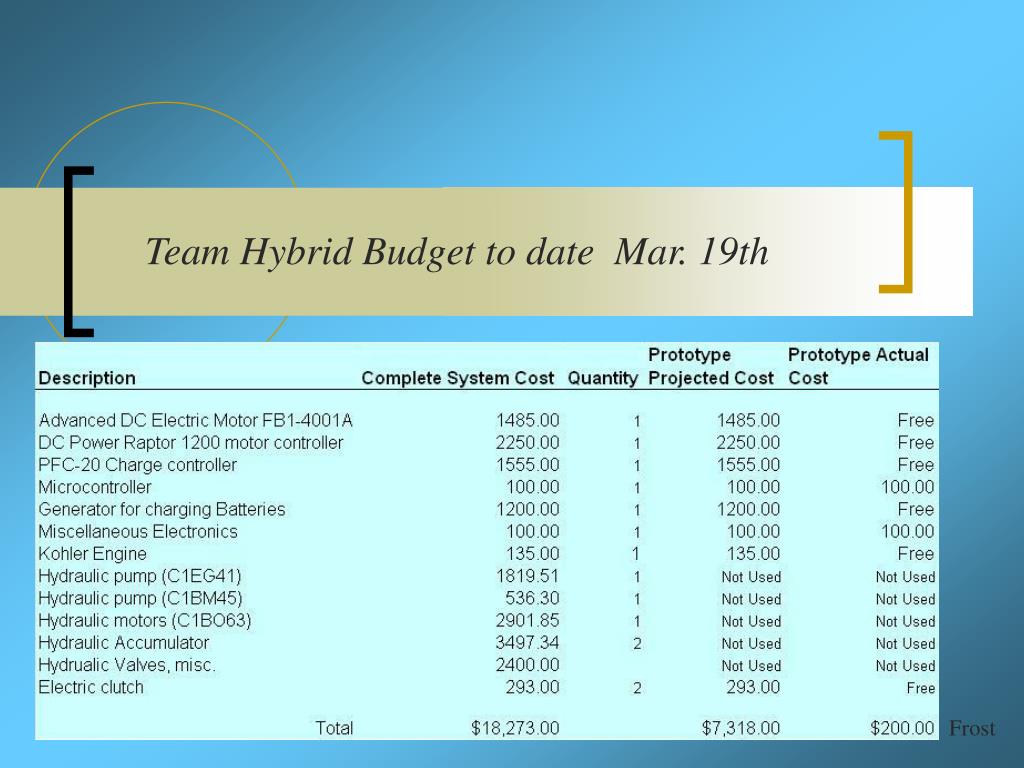1024x768 pixels.
Task: Click system cost 536.30 for pump C1BM45
Action: point(532,598)
